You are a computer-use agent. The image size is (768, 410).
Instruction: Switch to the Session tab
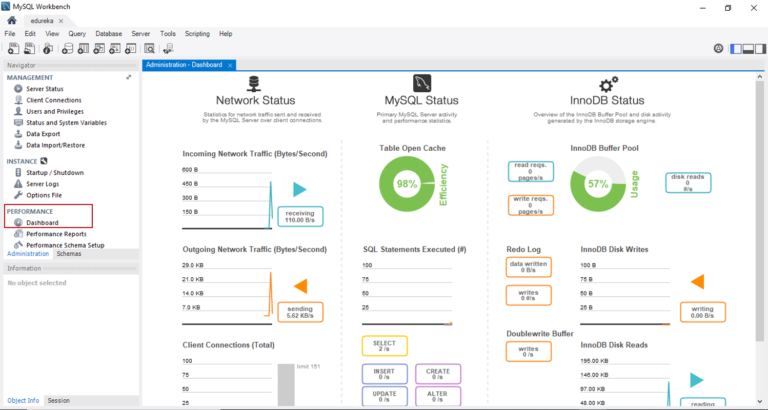pyautogui.click(x=58, y=400)
